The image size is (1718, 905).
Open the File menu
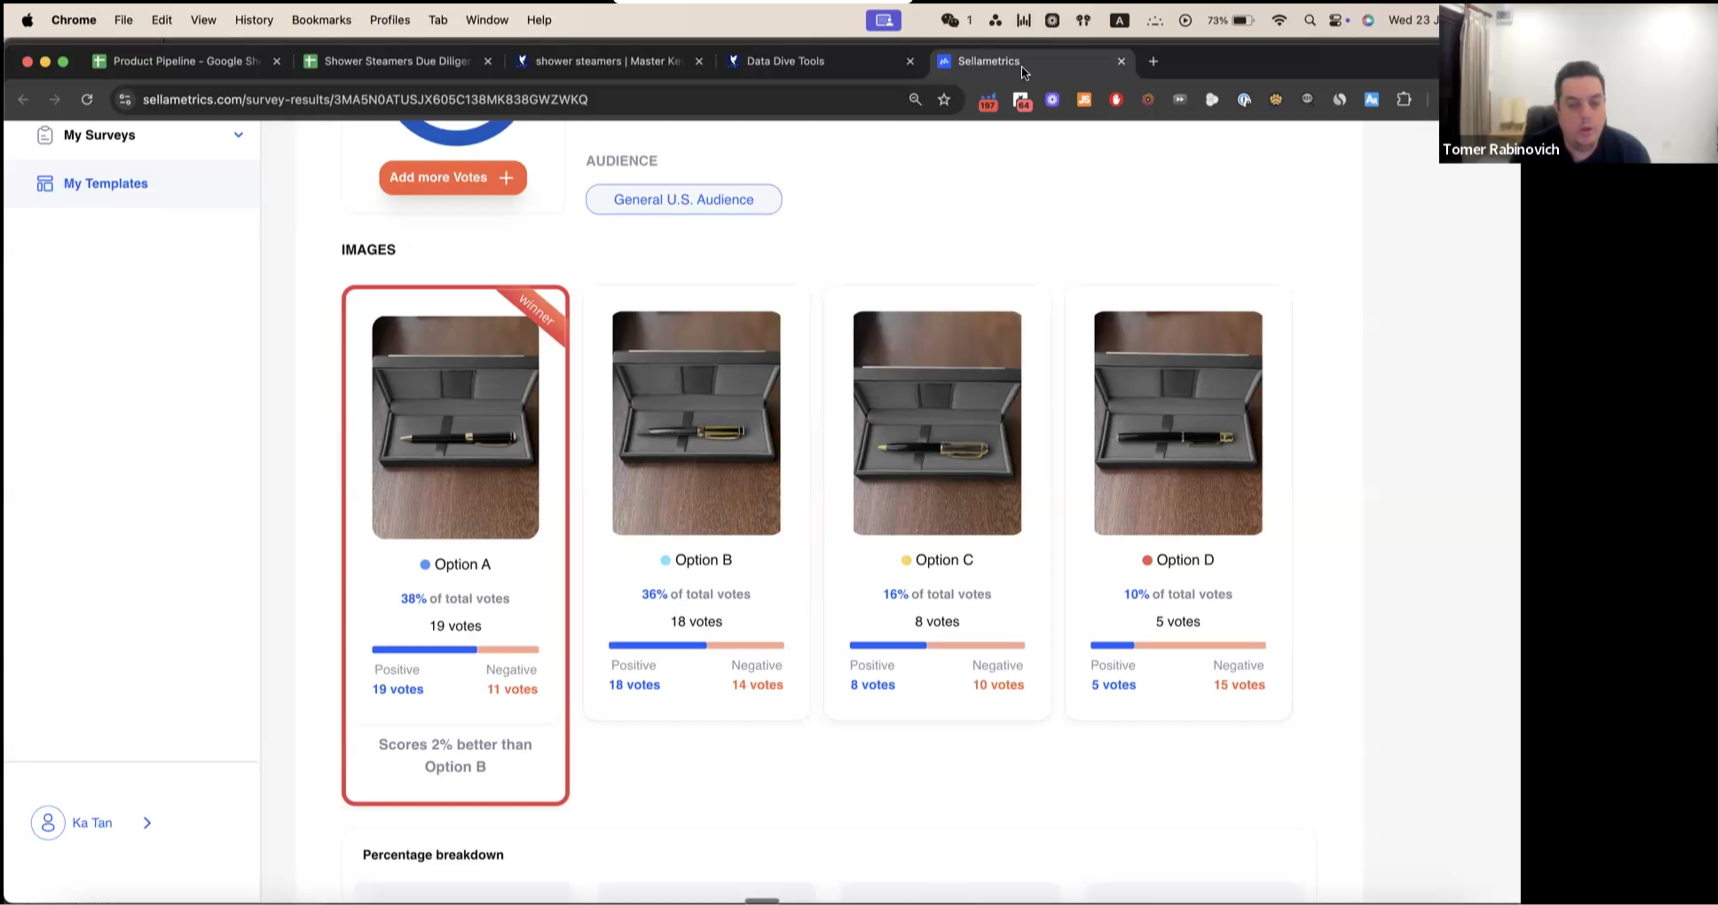pyautogui.click(x=123, y=20)
